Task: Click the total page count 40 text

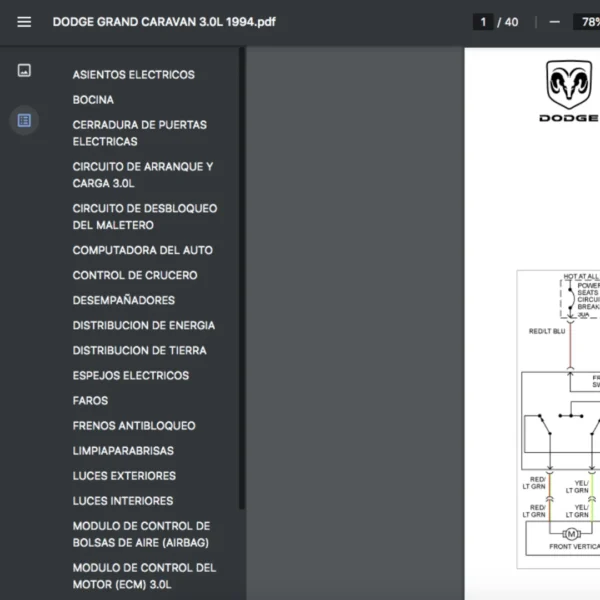Action: click(x=511, y=22)
